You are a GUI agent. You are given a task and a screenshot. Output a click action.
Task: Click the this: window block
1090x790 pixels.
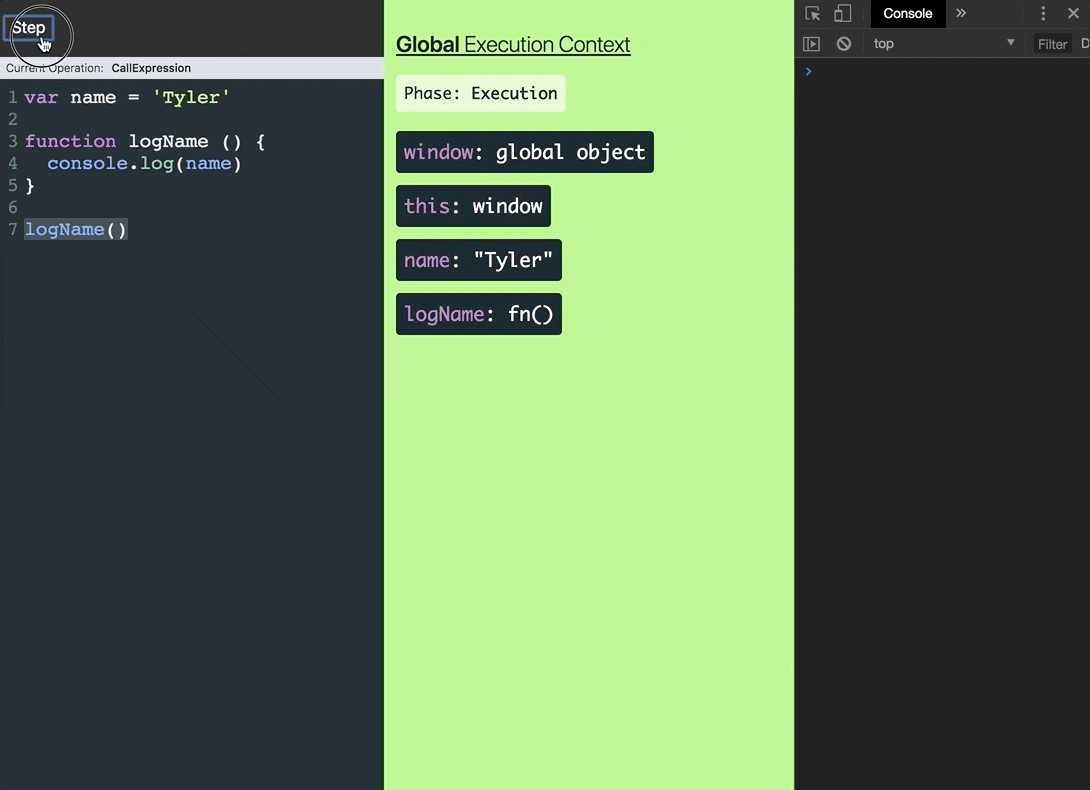[473, 206]
